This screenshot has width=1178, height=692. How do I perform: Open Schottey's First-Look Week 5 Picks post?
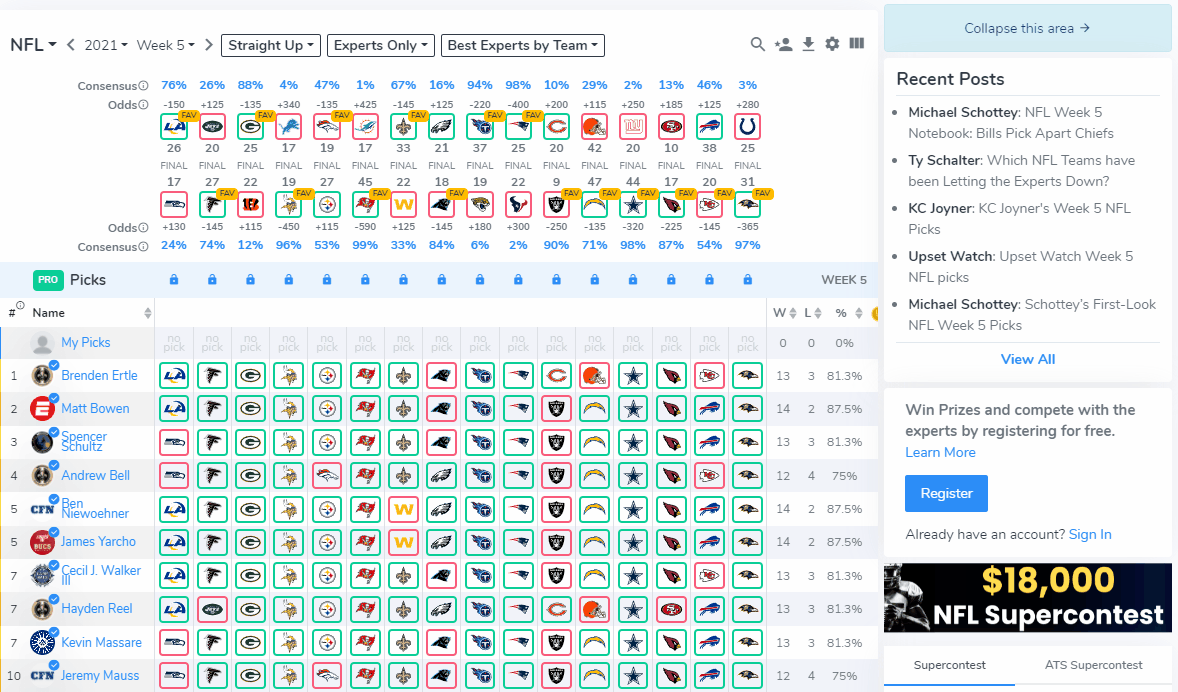pos(1032,315)
